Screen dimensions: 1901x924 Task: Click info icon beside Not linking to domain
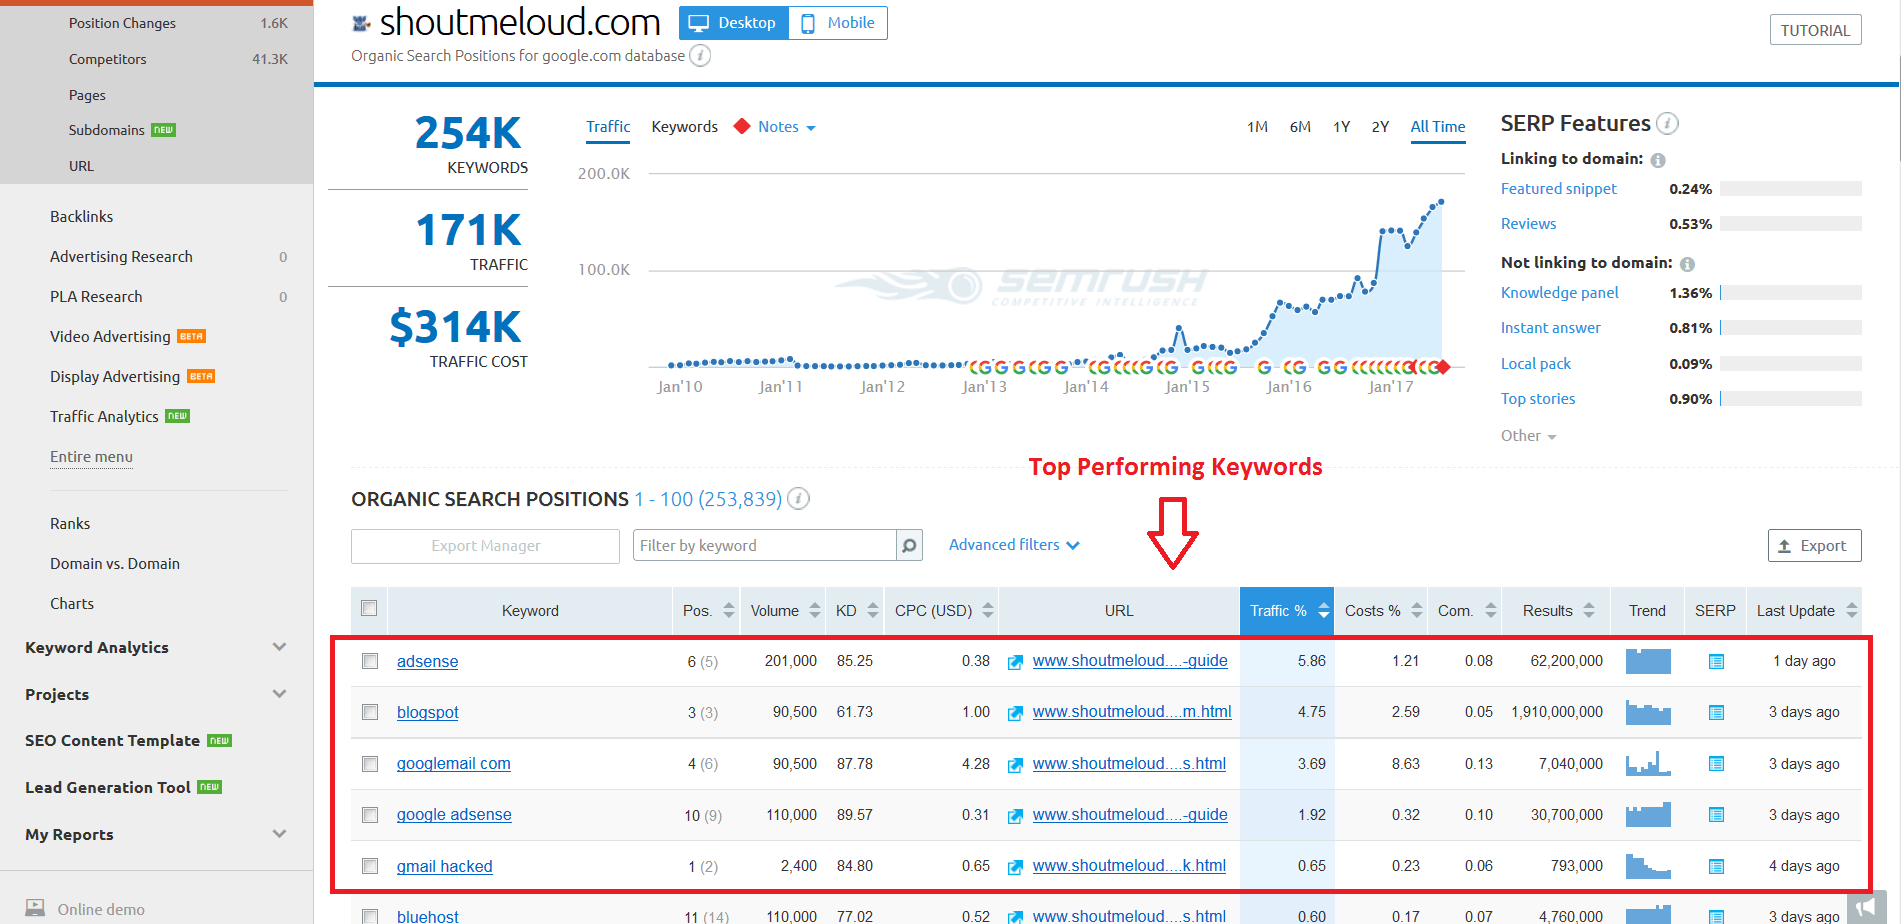[x=1687, y=264]
